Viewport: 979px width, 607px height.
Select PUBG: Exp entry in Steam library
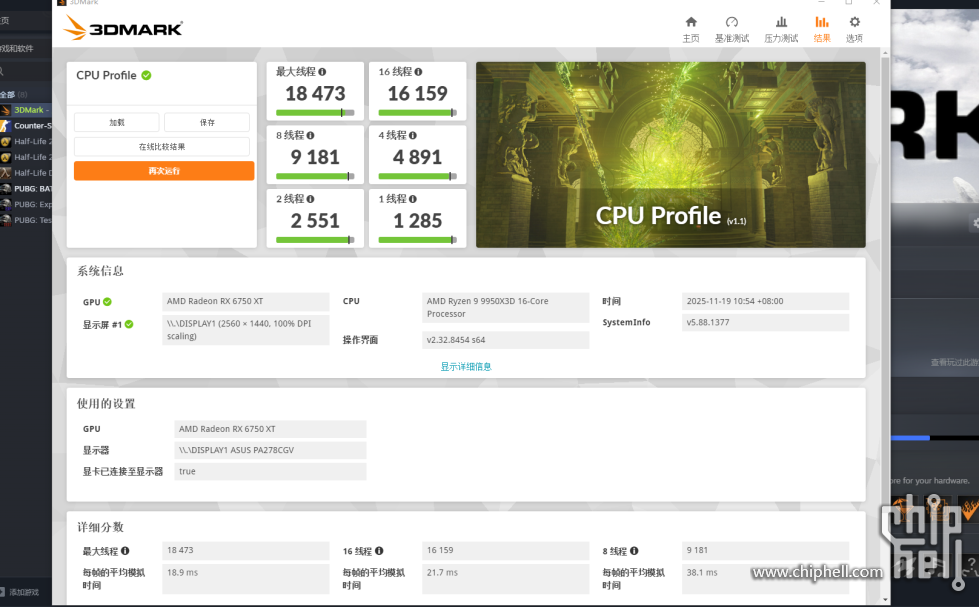point(26,204)
